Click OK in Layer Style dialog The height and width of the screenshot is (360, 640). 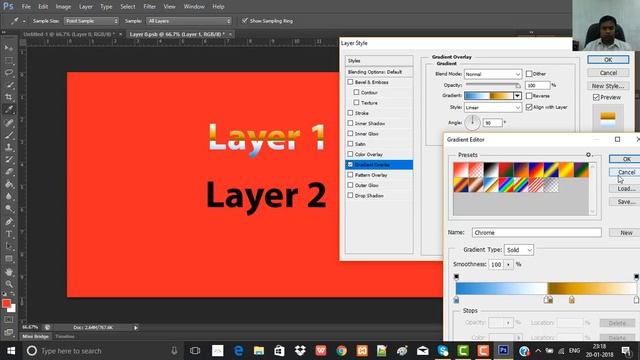pyautogui.click(x=608, y=60)
